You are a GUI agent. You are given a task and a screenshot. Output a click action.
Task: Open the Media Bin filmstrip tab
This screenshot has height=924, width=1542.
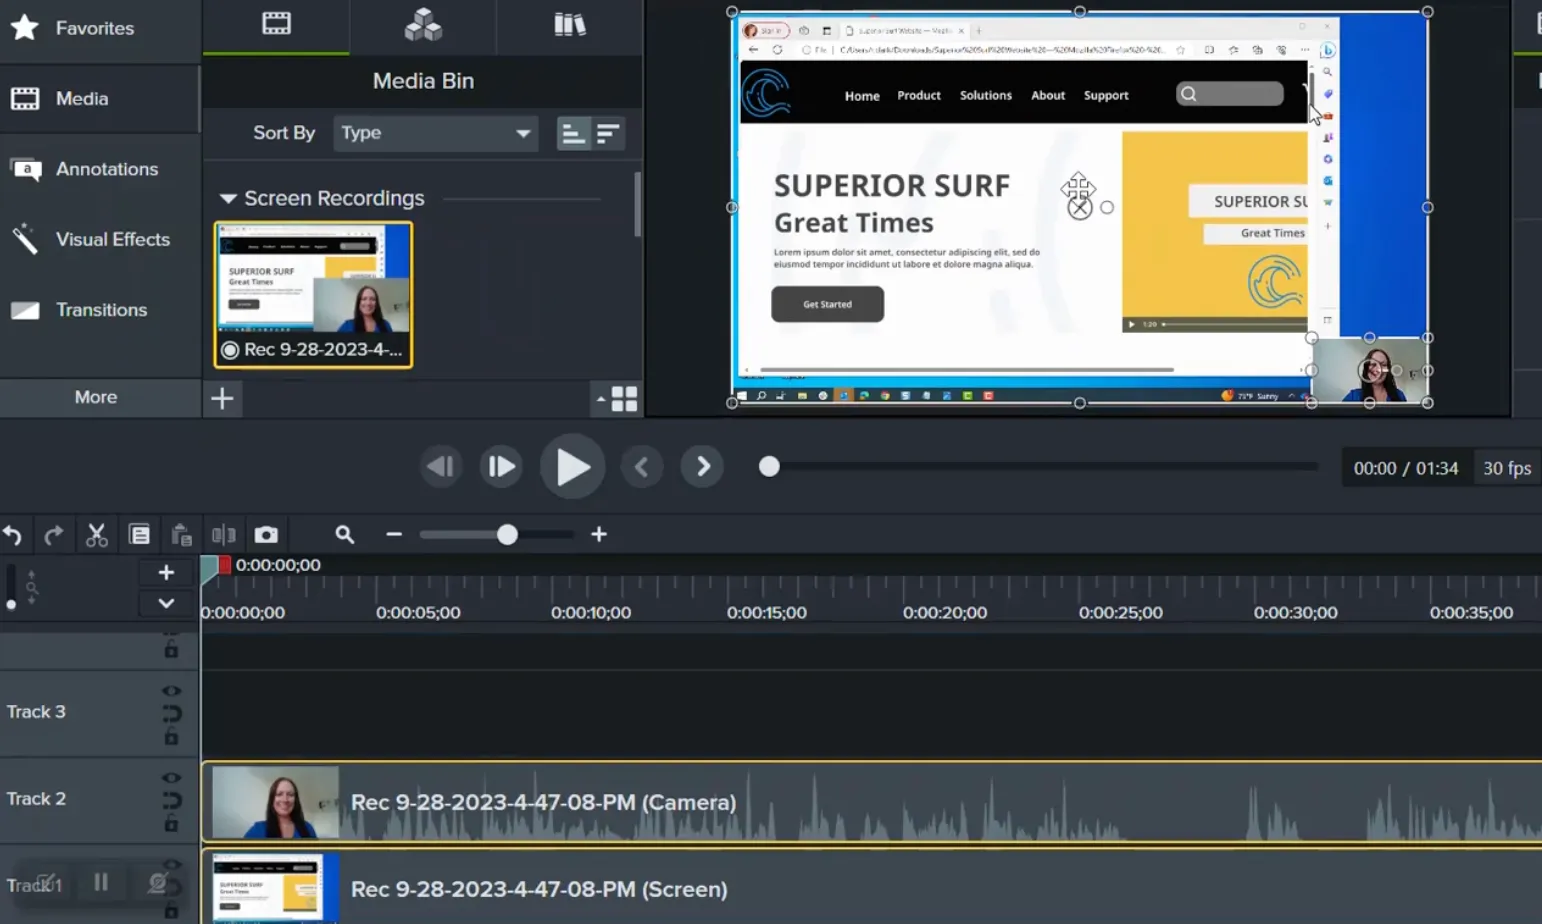[x=276, y=24]
